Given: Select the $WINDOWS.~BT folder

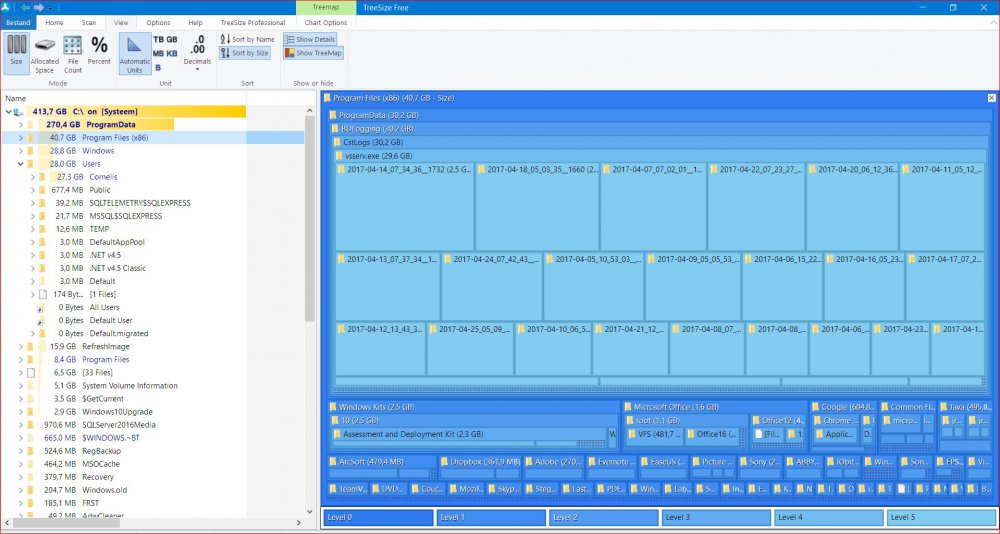Looking at the screenshot, I should point(153,438).
